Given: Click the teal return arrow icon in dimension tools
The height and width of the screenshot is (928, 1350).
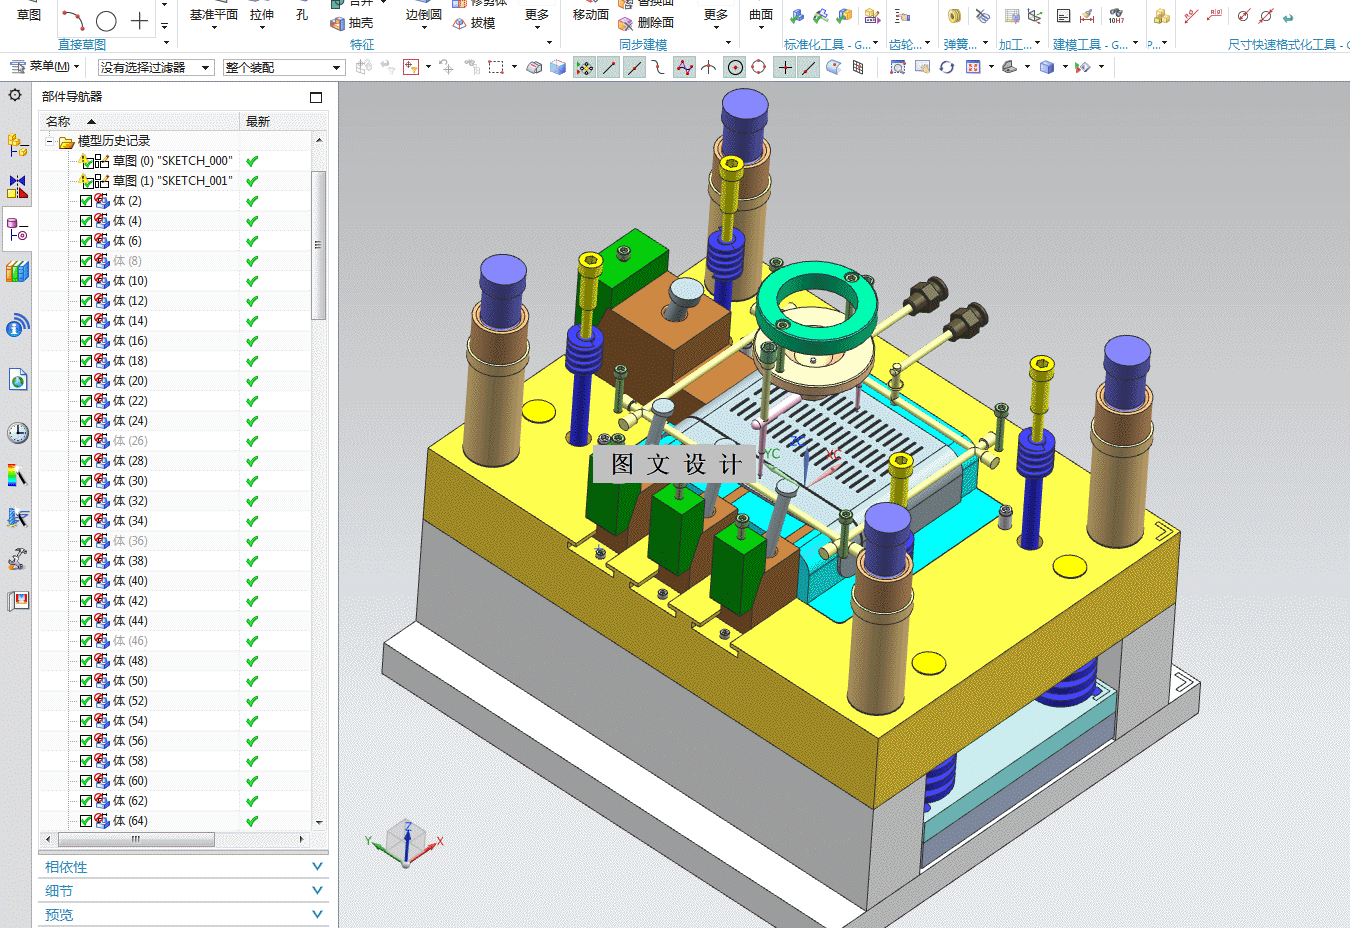Looking at the screenshot, I should pos(1288,17).
